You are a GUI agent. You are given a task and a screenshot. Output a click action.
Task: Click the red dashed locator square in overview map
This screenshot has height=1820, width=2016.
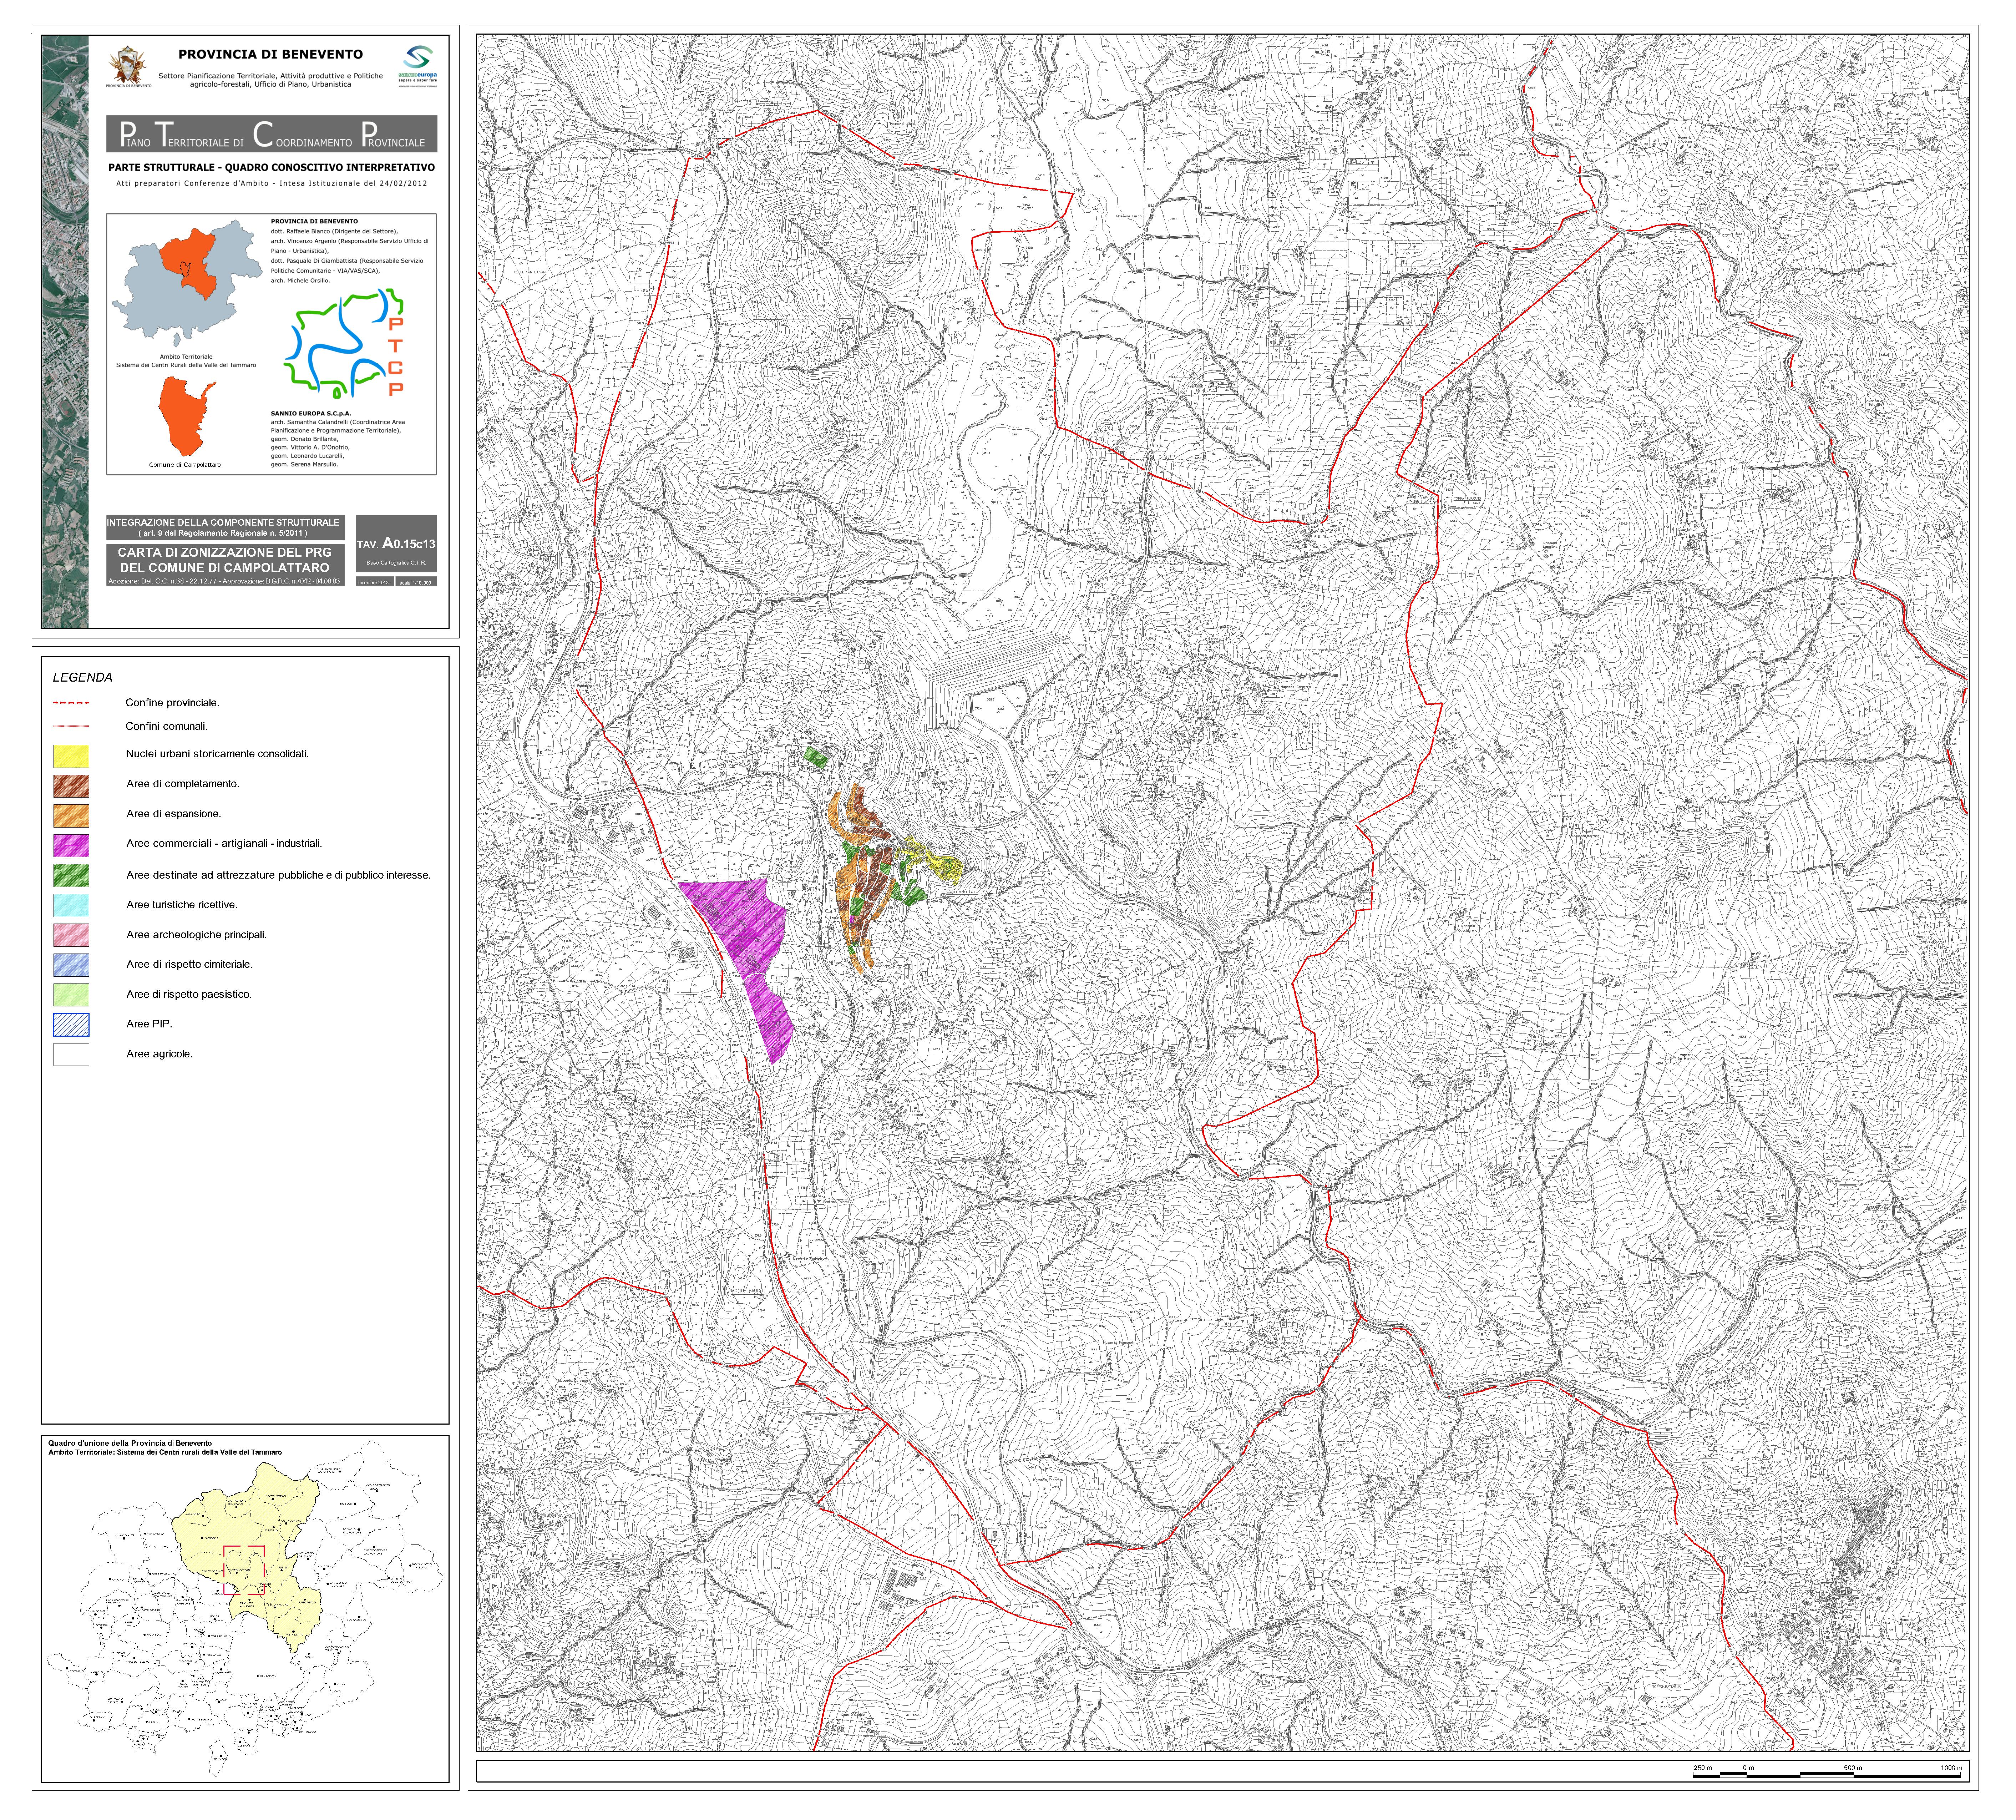[x=244, y=1570]
